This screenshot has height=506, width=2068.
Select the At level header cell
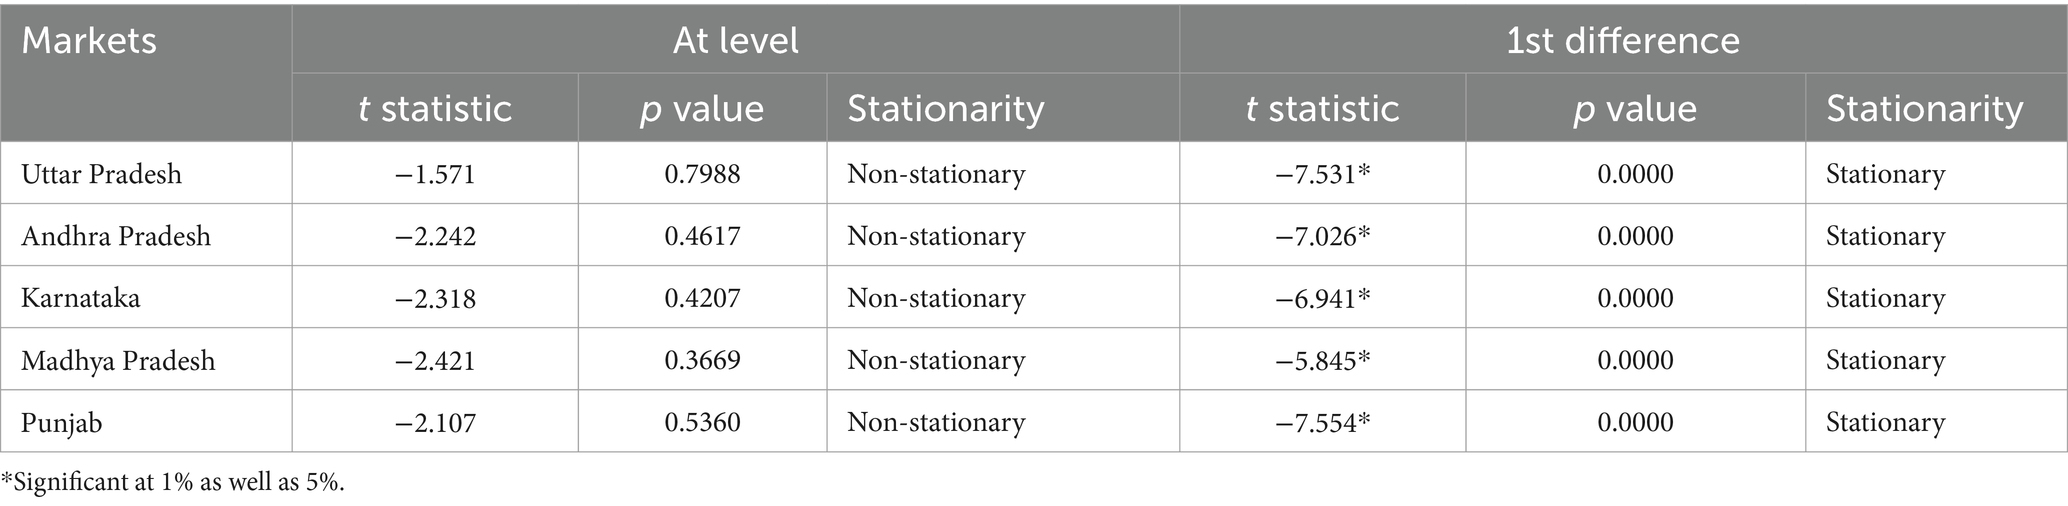[735, 40]
